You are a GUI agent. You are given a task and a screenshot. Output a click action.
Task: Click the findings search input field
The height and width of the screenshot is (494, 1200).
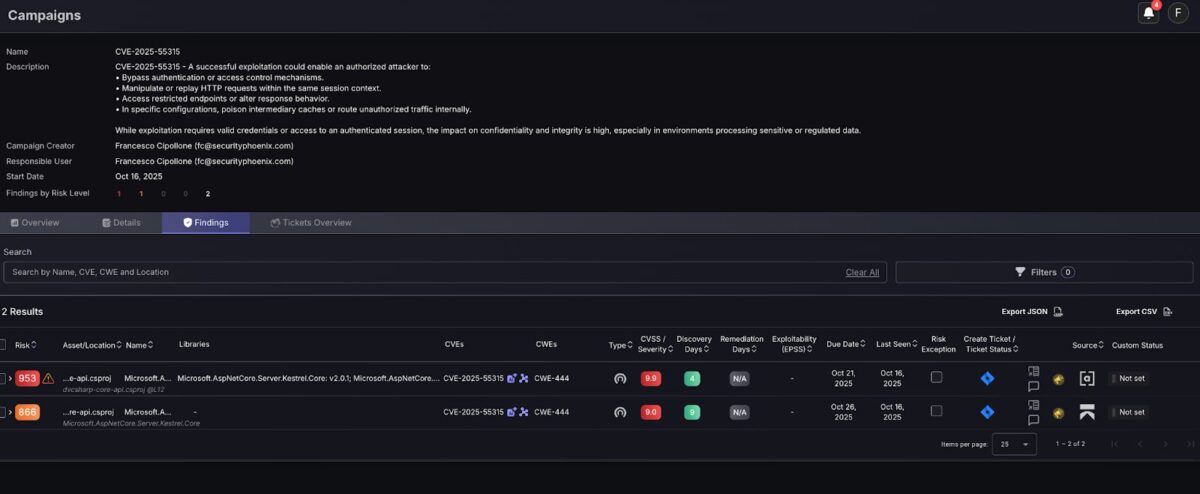coord(420,272)
